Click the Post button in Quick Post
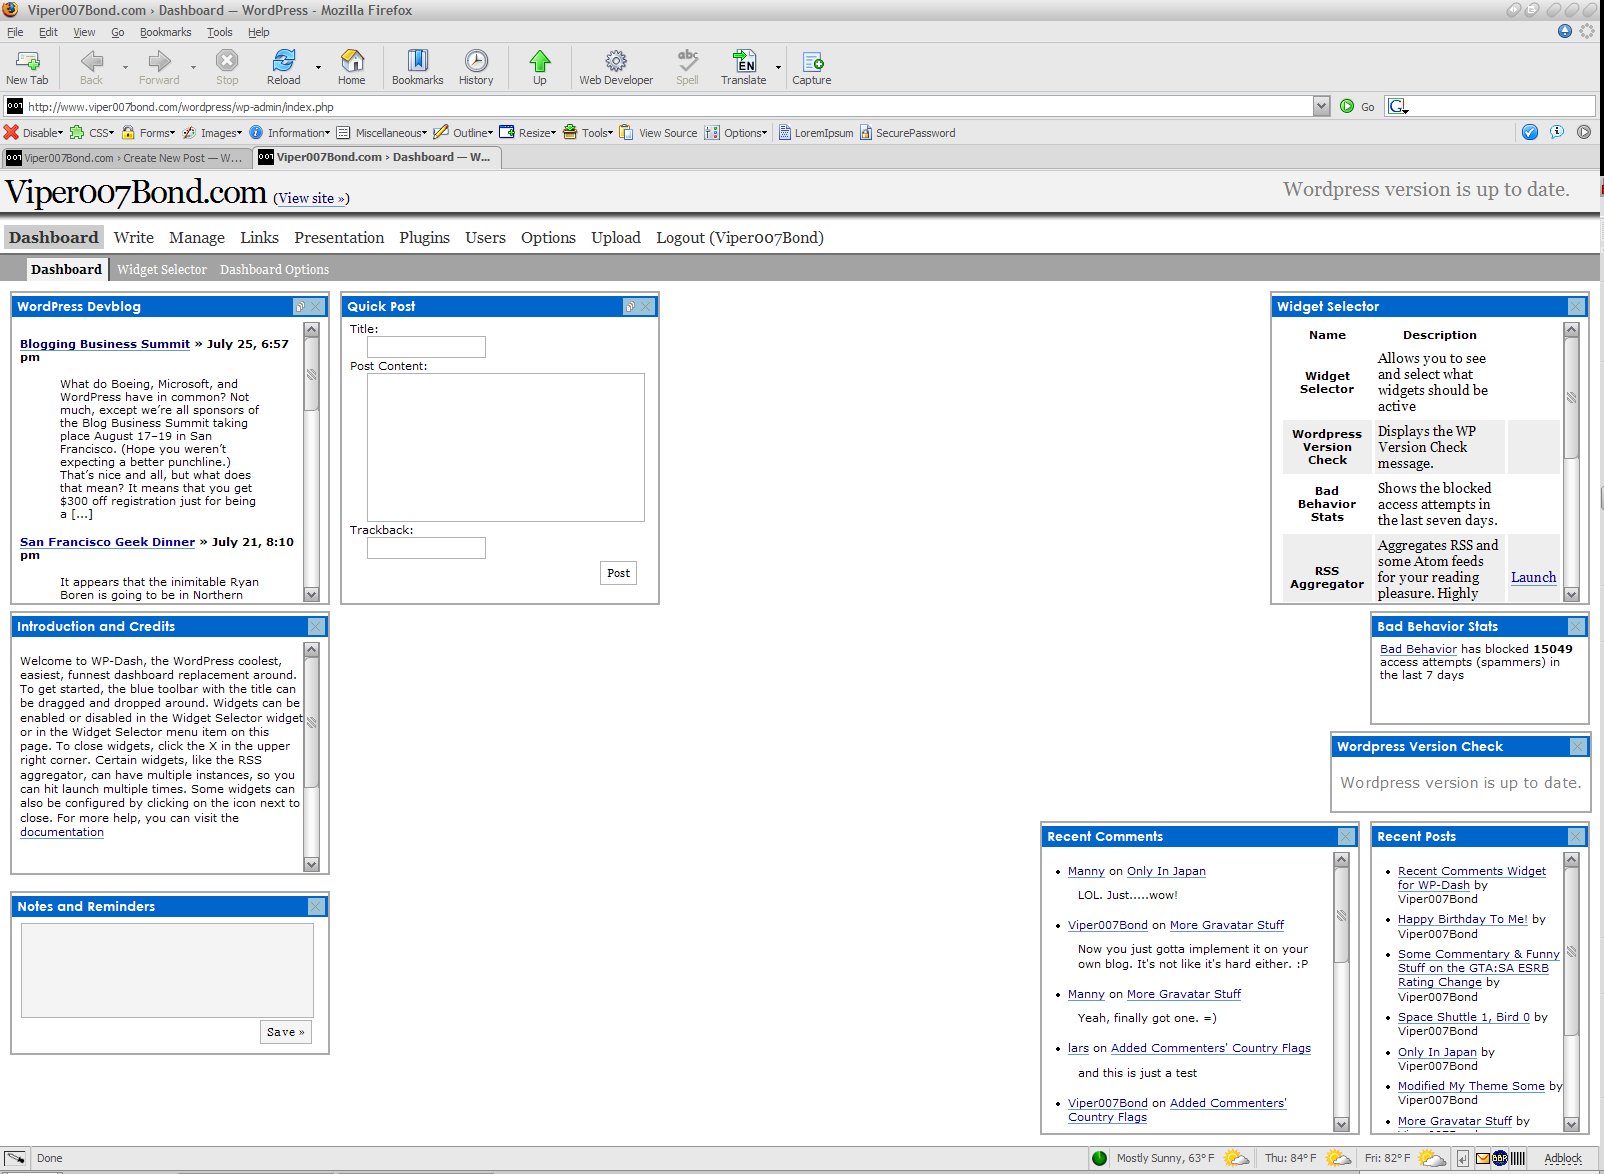1604x1174 pixels. coord(619,573)
